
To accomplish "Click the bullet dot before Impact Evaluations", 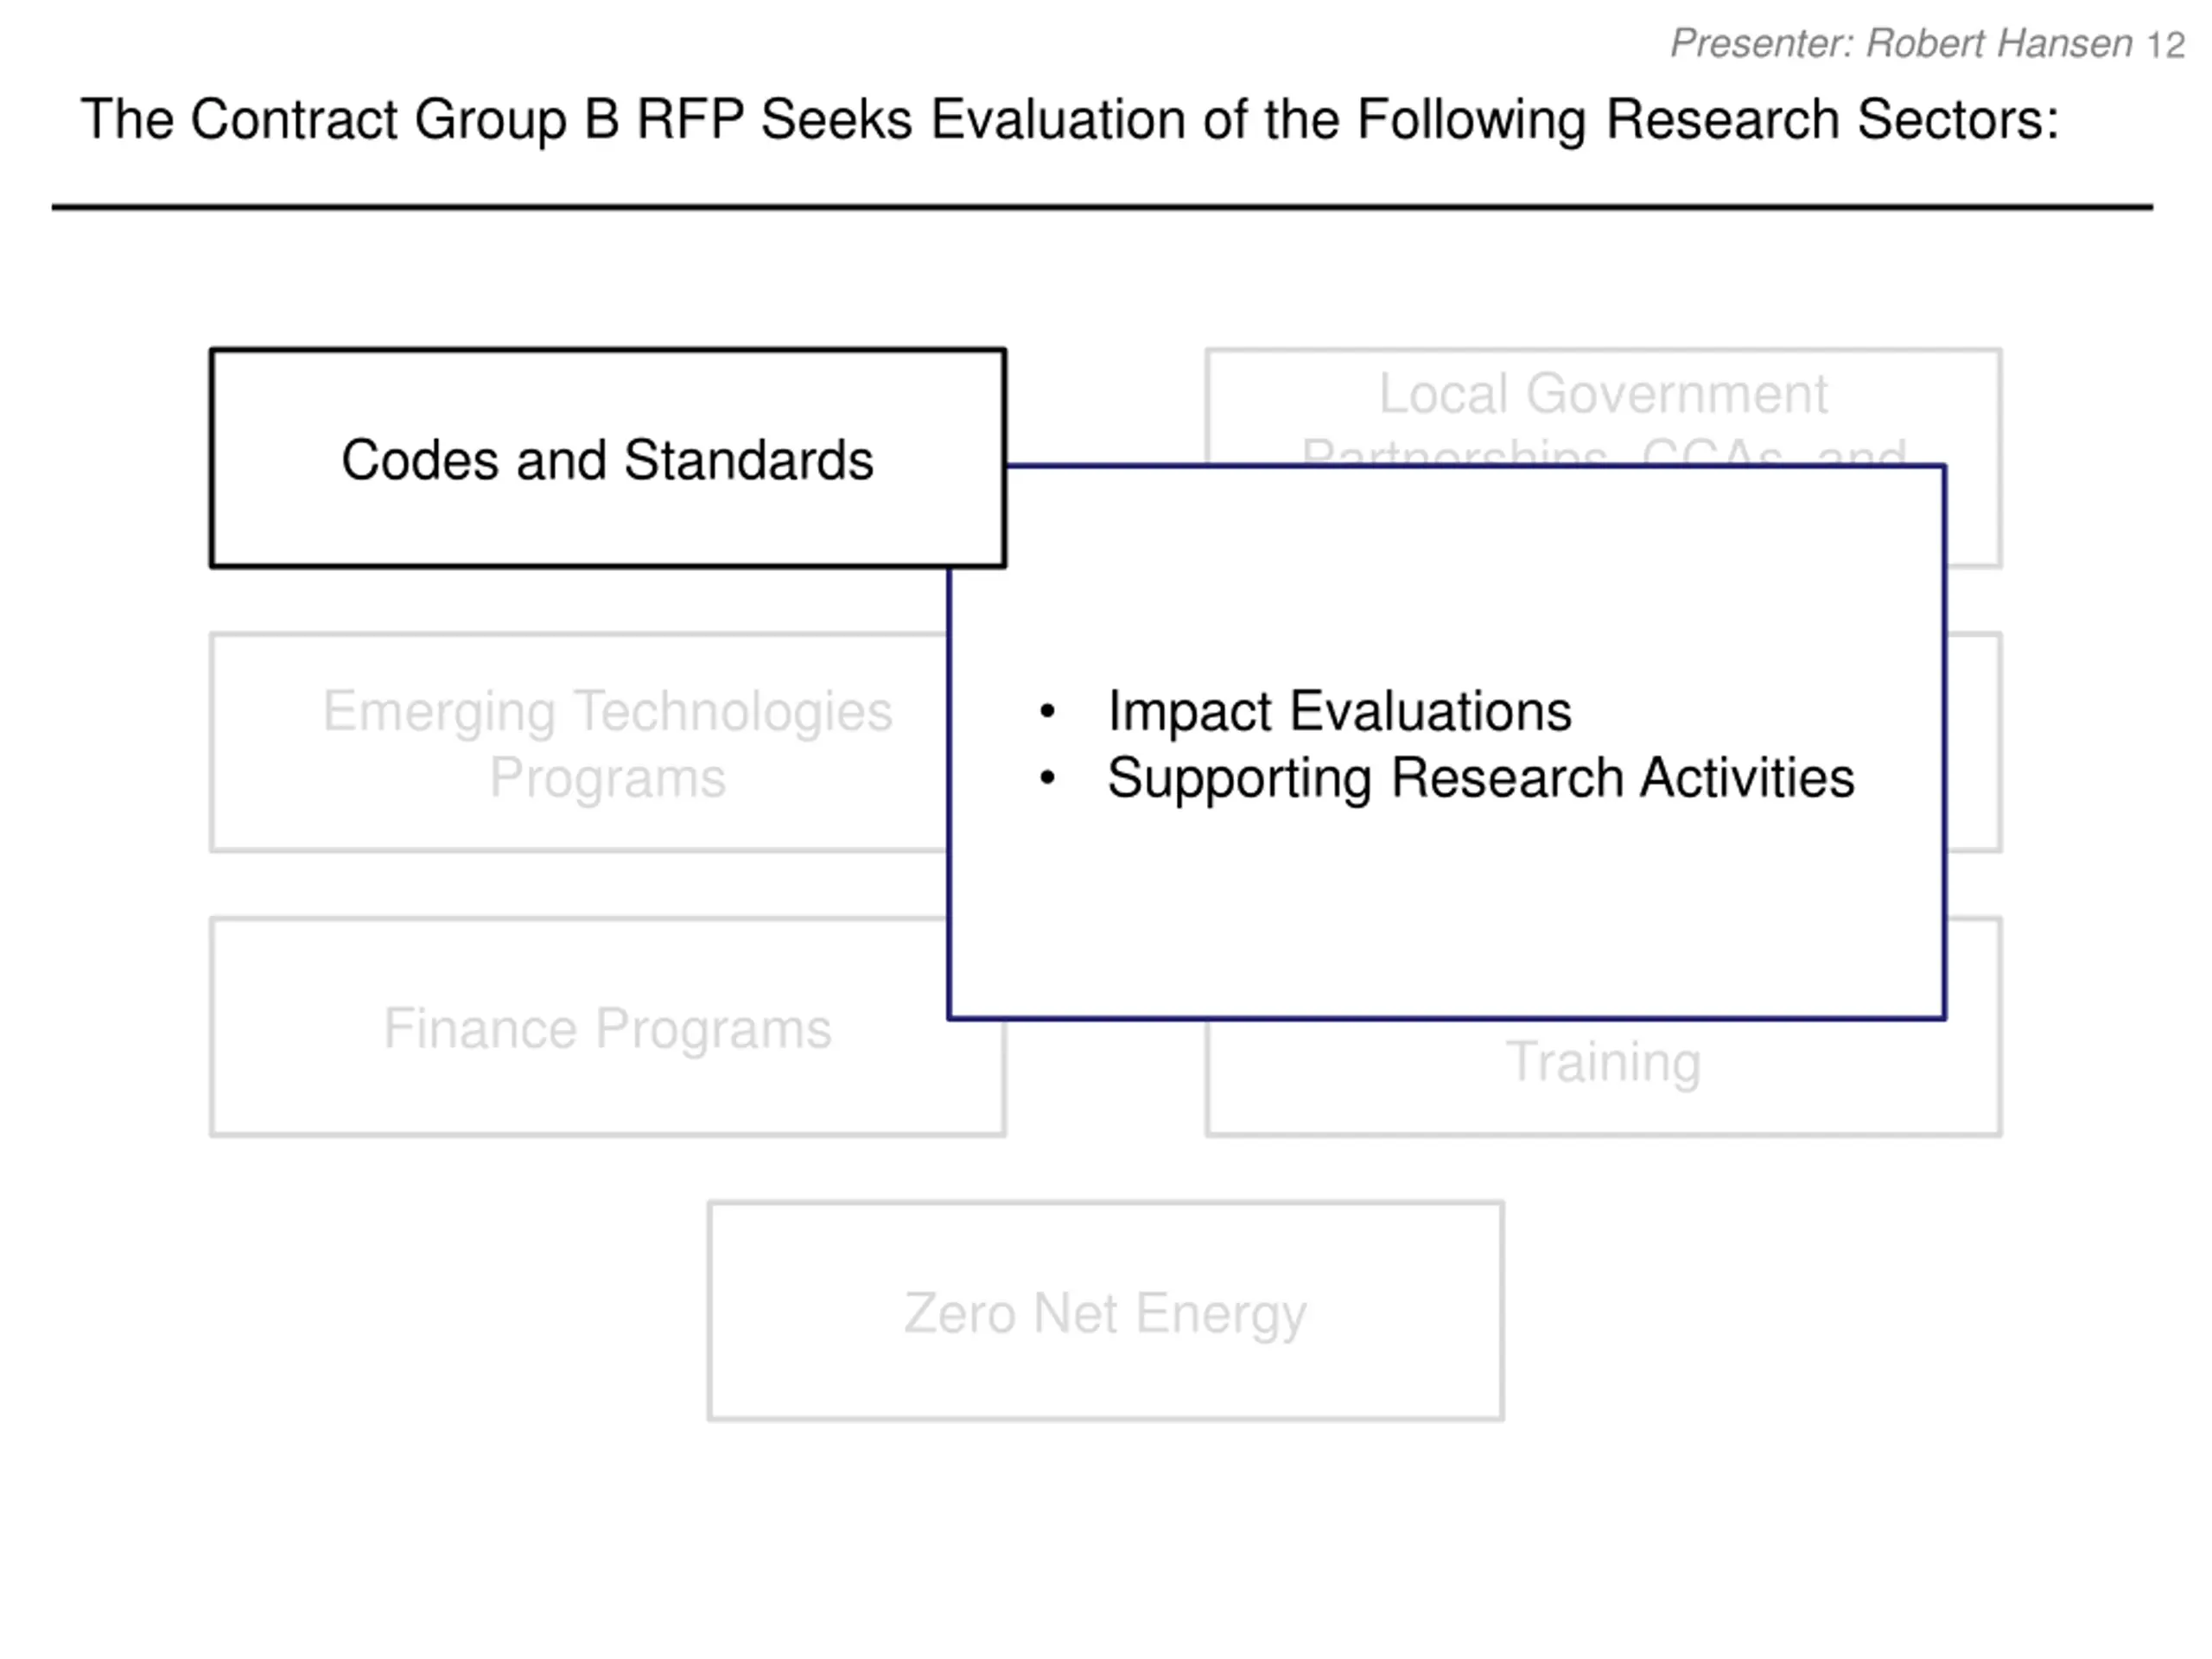I will point(1047,711).
